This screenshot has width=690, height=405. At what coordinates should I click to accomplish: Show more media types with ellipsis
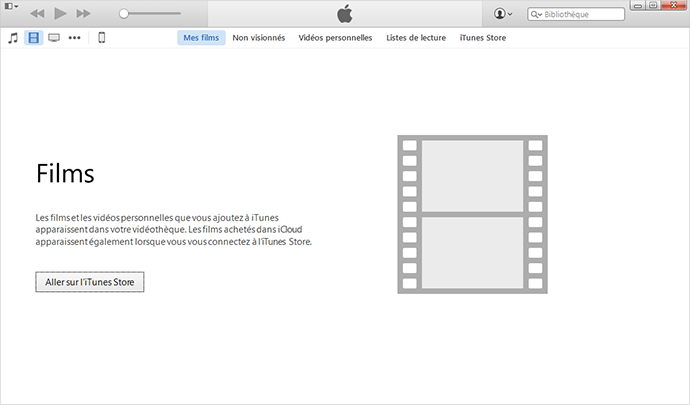[x=74, y=38]
